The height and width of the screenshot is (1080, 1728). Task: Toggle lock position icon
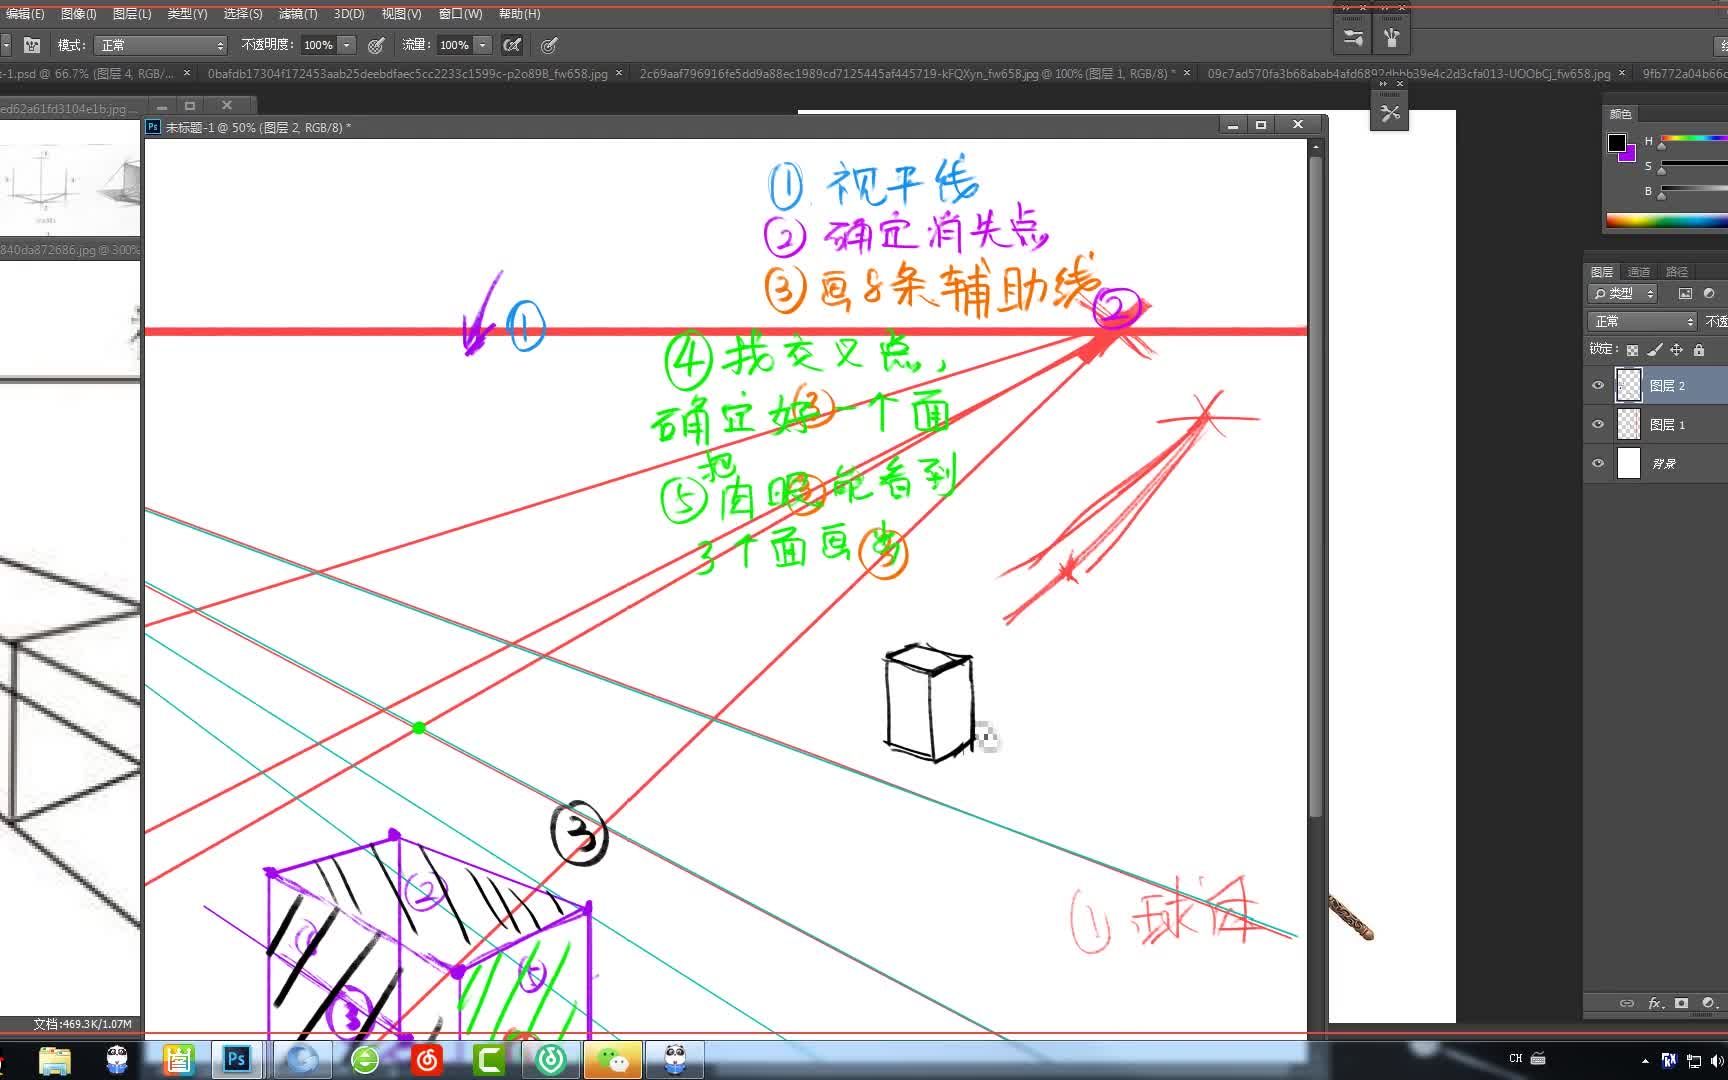(1676, 350)
